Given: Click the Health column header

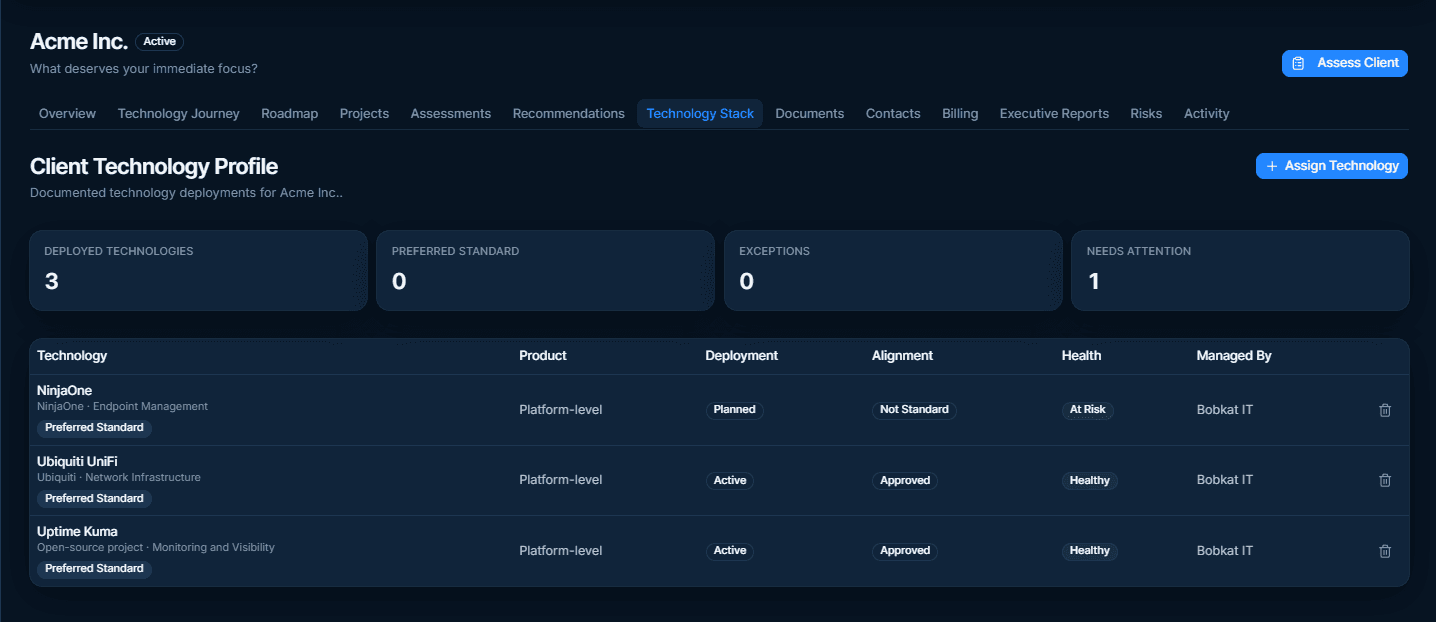Looking at the screenshot, I should tap(1081, 356).
